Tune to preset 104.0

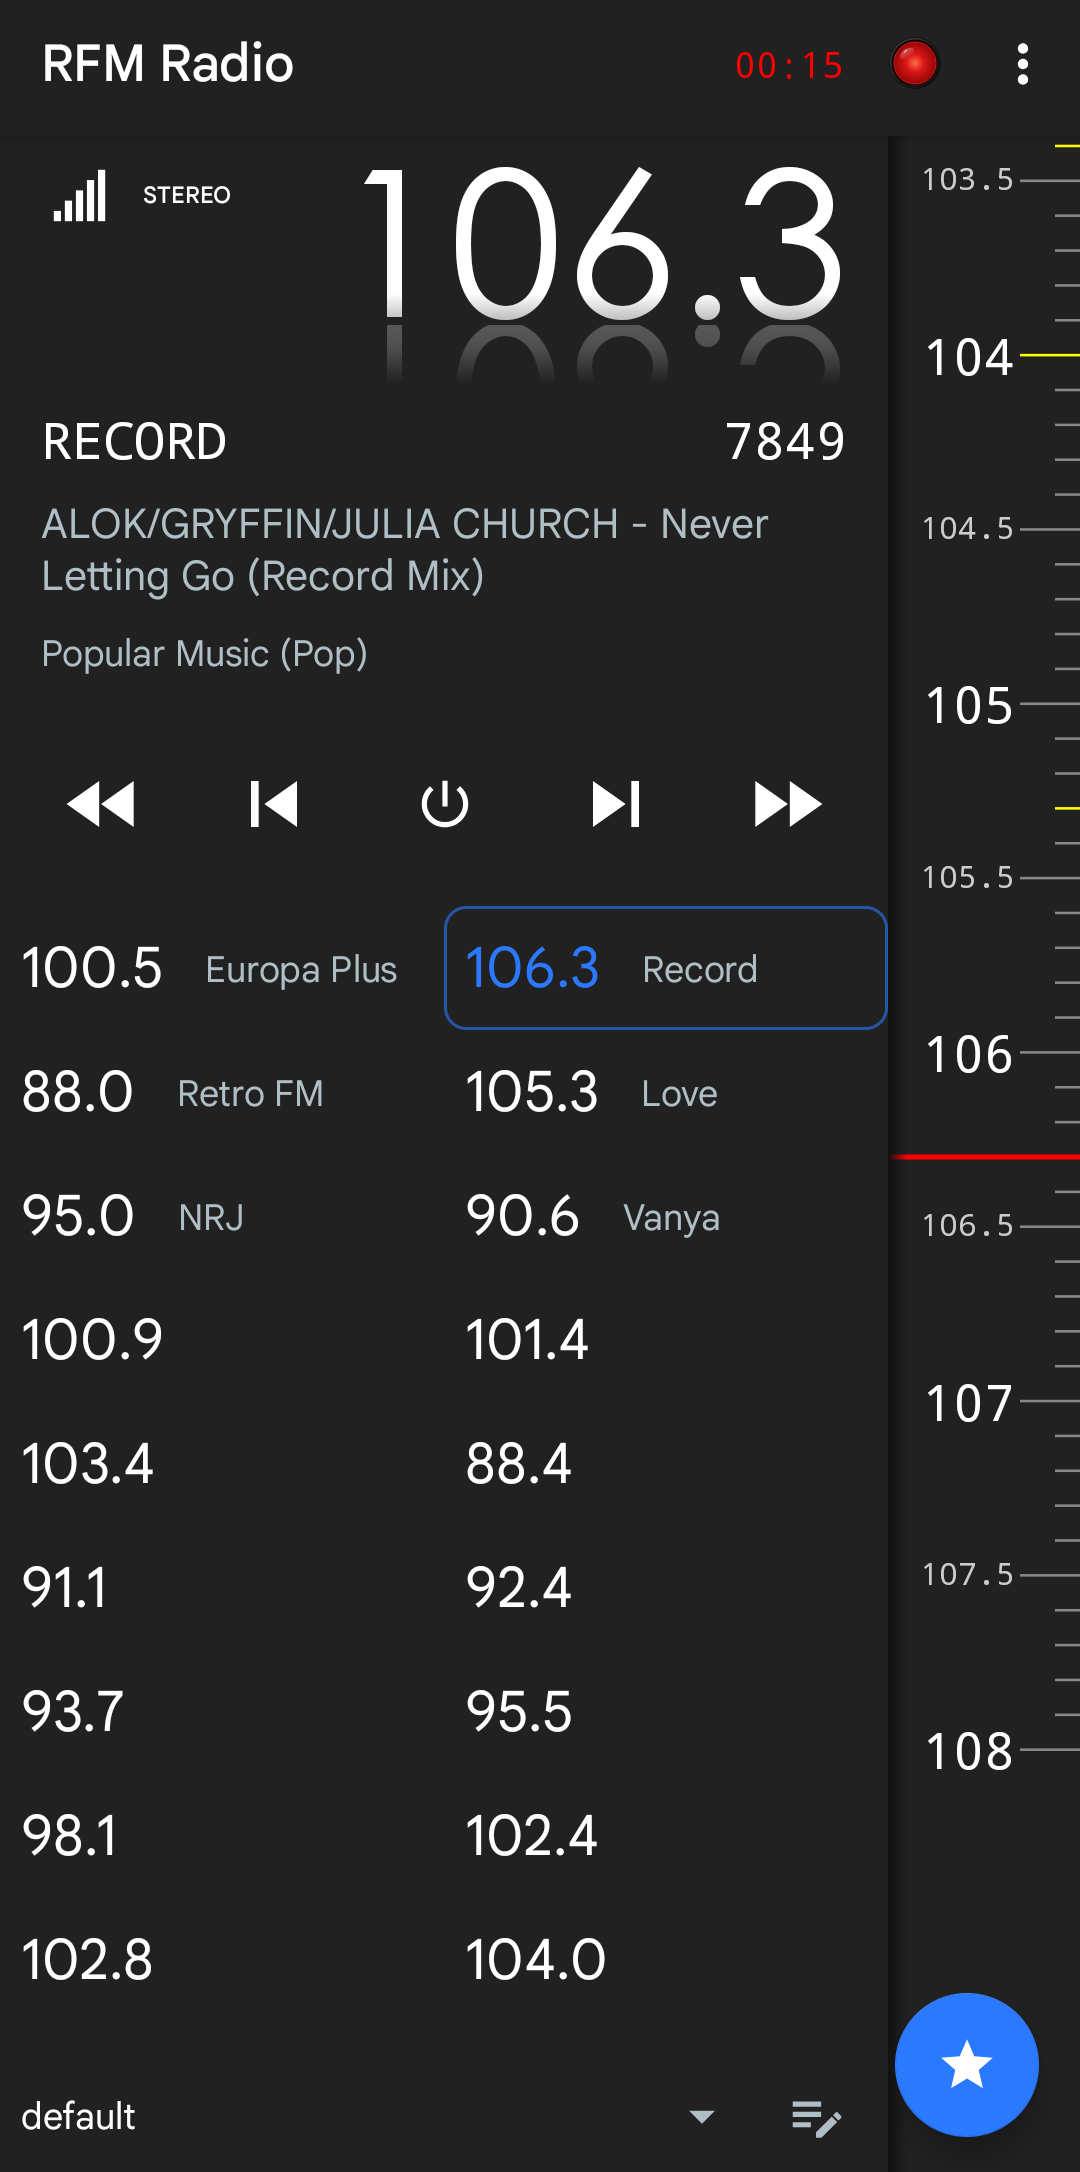coord(666,1960)
